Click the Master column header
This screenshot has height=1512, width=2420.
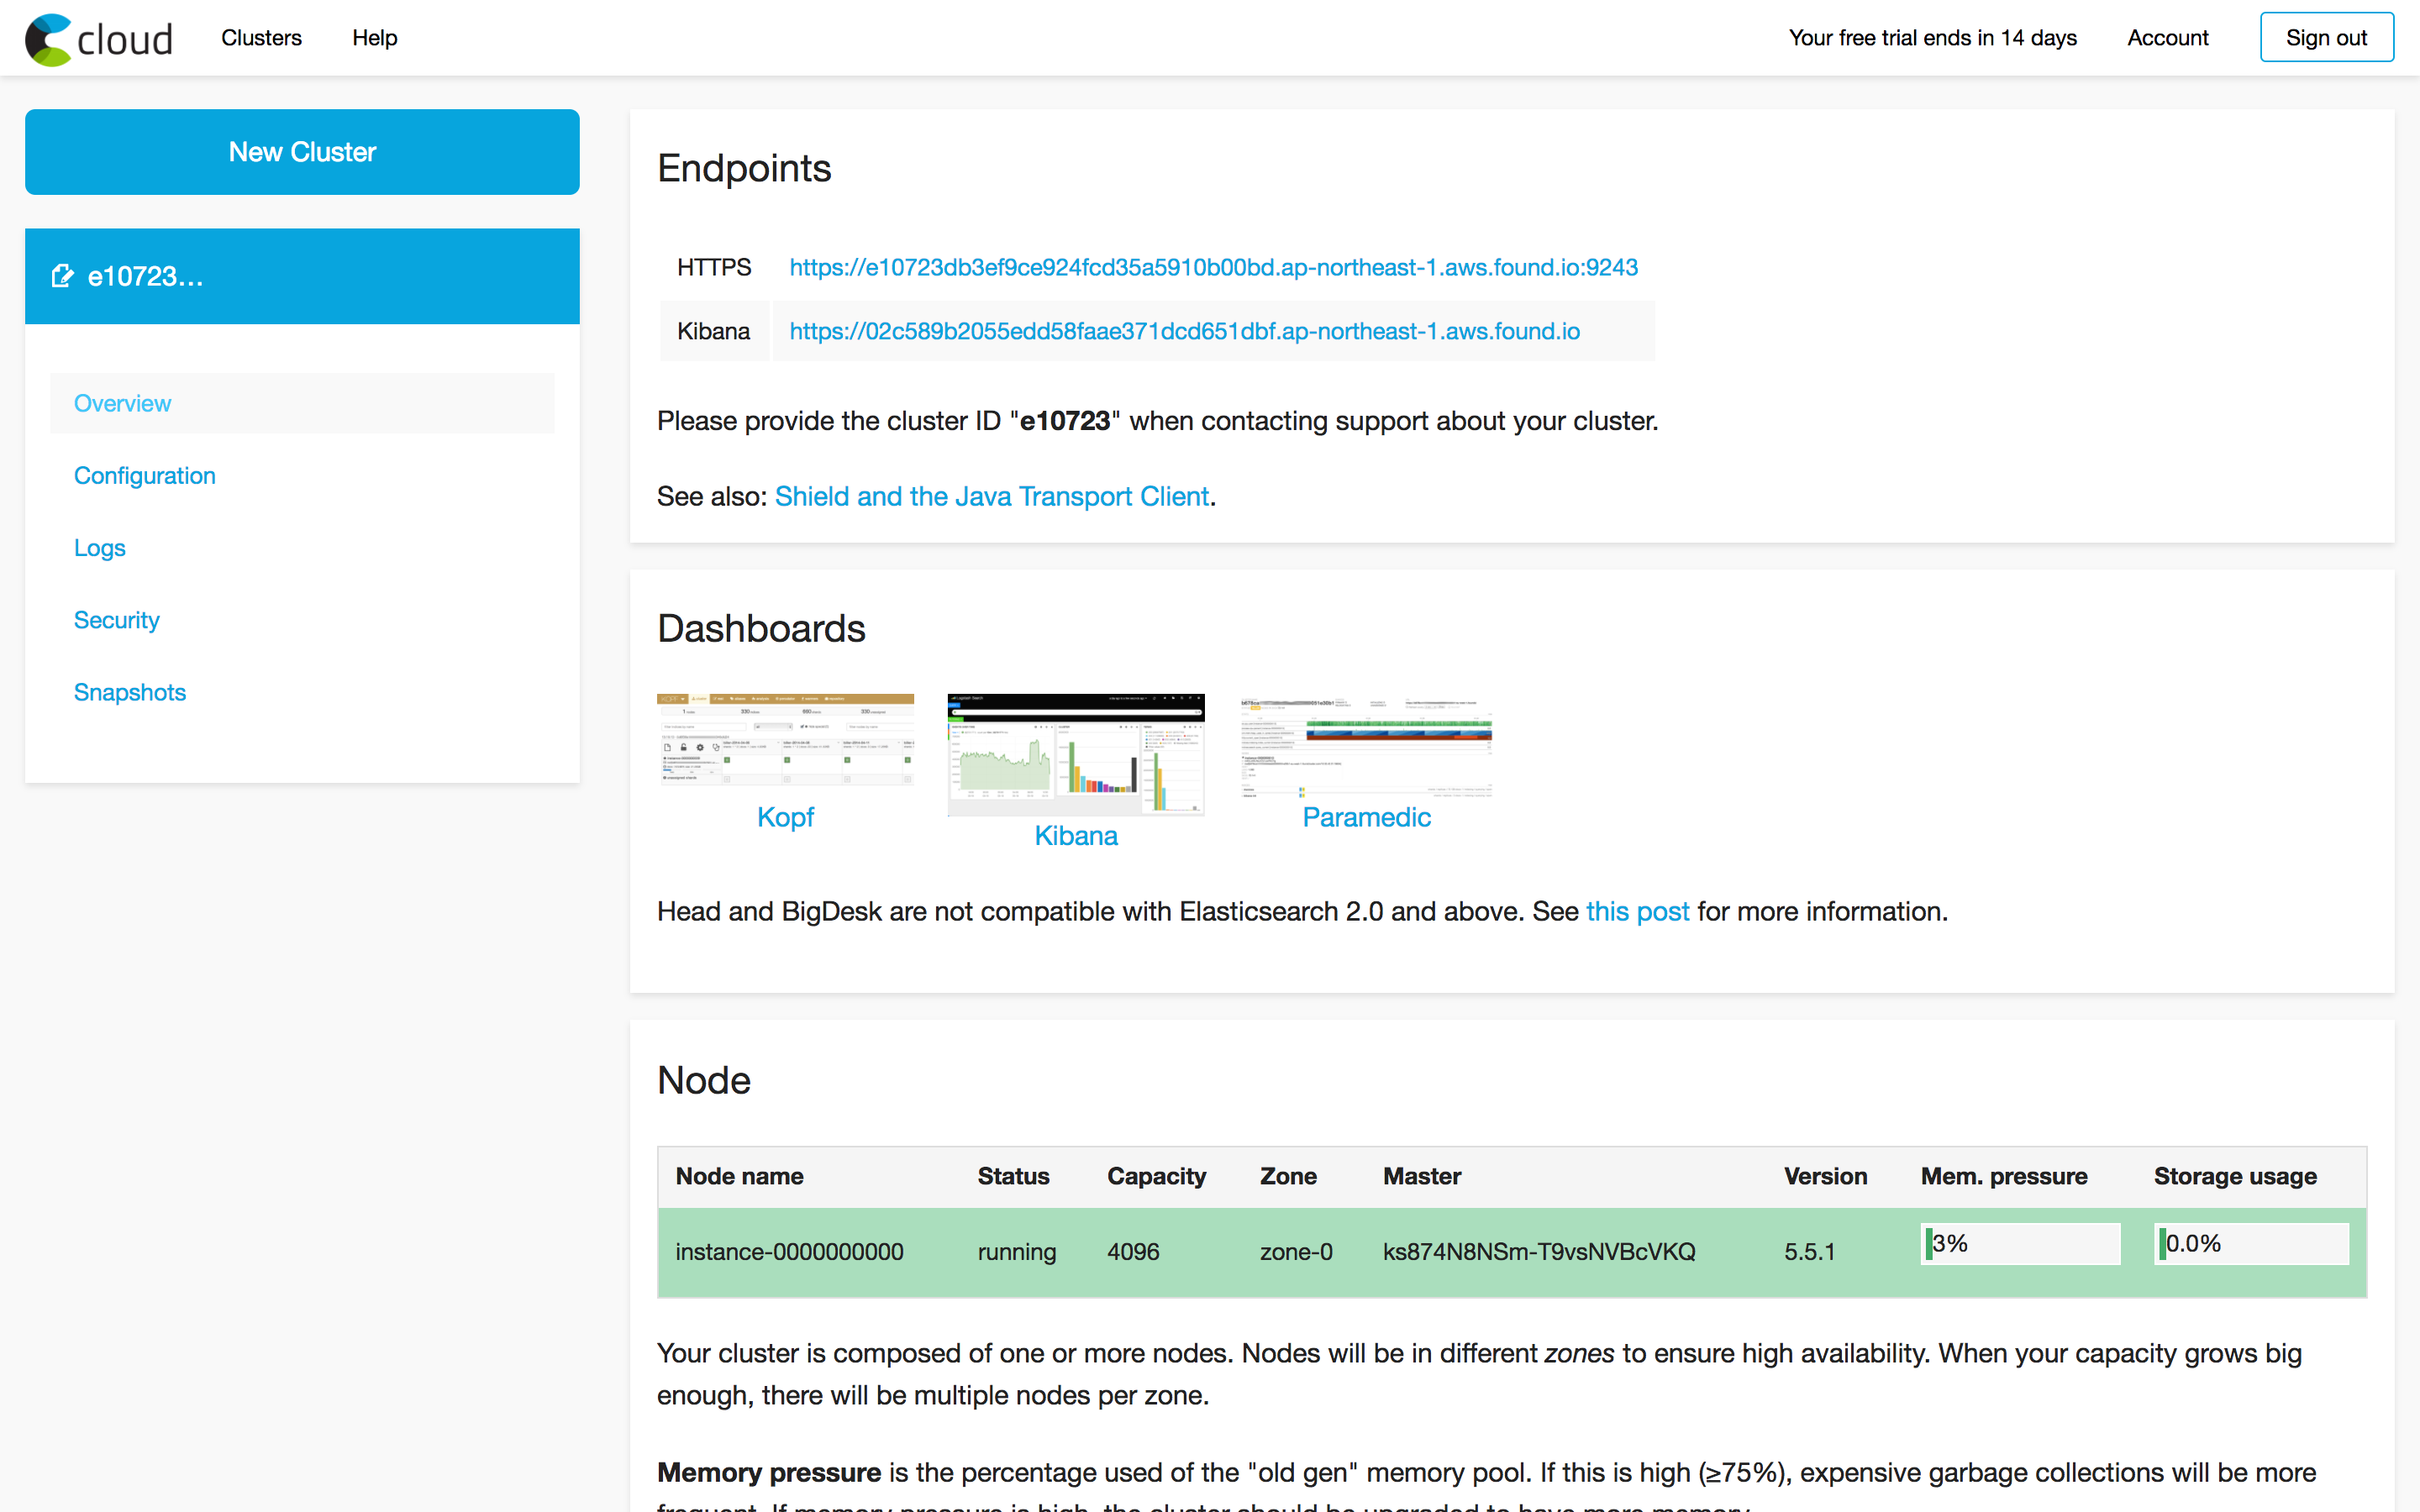1422,1176
